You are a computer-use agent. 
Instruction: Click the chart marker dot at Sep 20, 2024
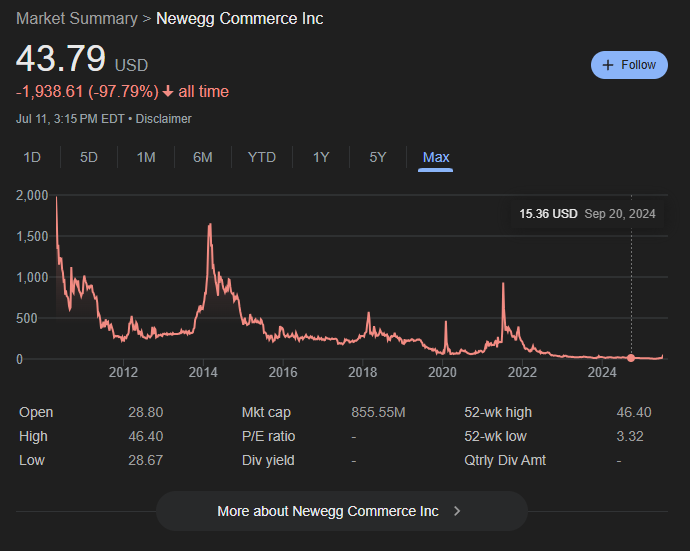point(631,358)
